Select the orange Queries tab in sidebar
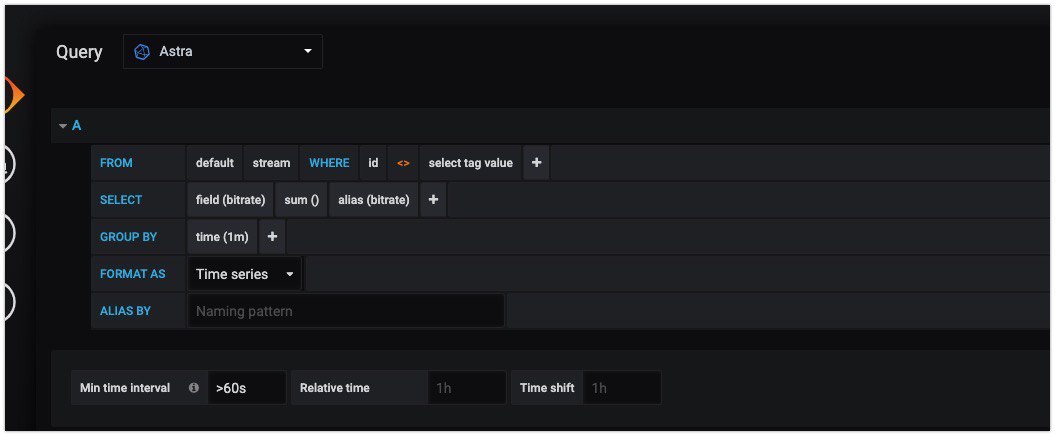 click(14, 96)
